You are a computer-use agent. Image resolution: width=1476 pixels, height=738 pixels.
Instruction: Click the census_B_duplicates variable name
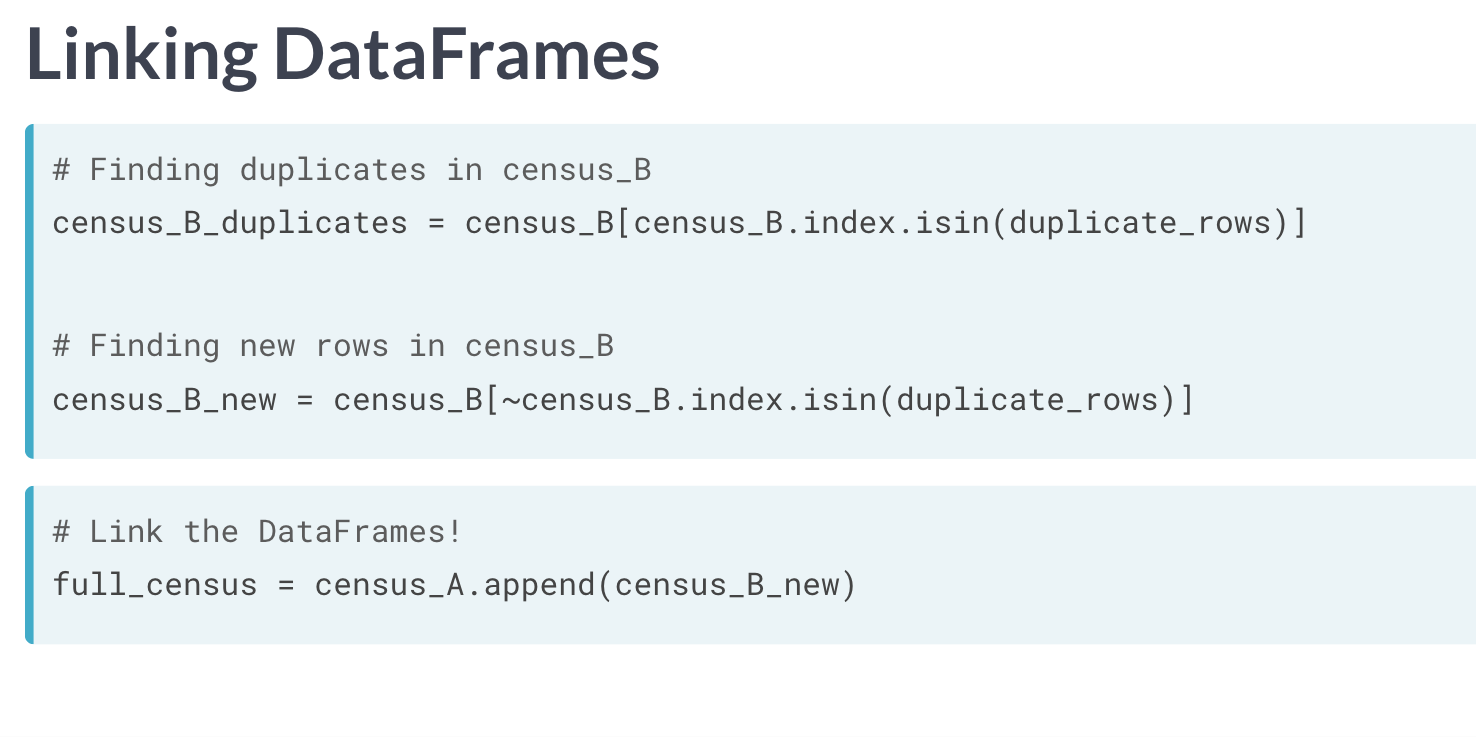click(x=230, y=222)
